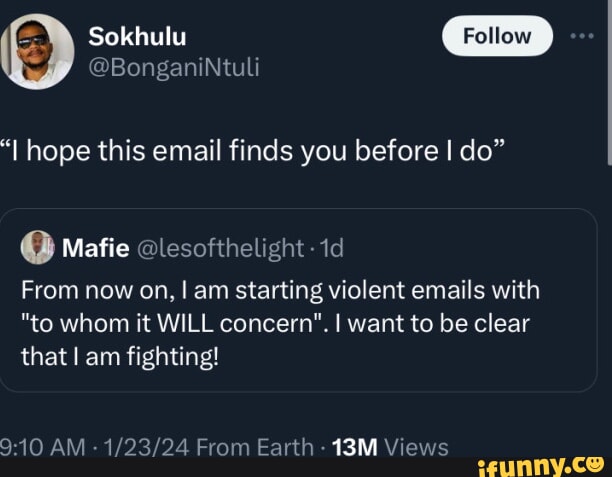
Task: Open the three-dot more options menu
Action: tap(581, 37)
